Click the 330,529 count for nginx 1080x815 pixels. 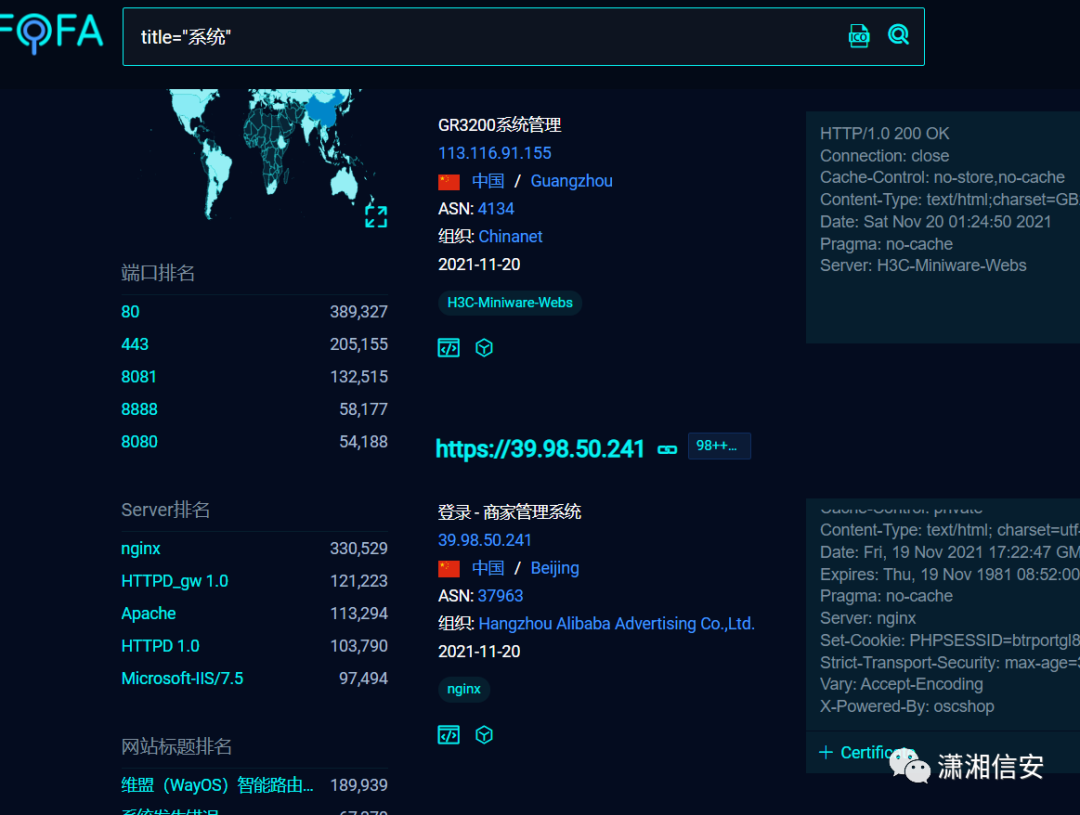(359, 549)
